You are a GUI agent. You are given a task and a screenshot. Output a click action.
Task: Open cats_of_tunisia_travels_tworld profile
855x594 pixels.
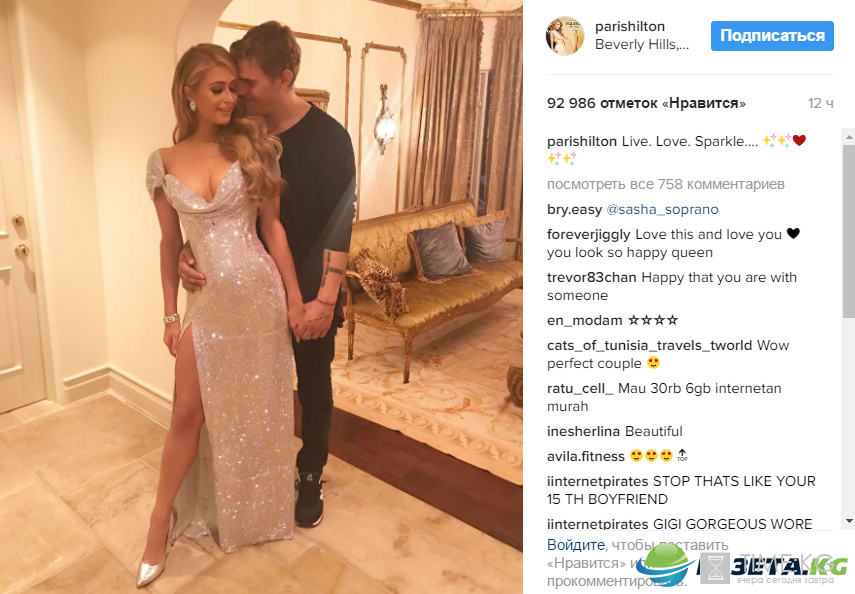pyautogui.click(x=649, y=345)
